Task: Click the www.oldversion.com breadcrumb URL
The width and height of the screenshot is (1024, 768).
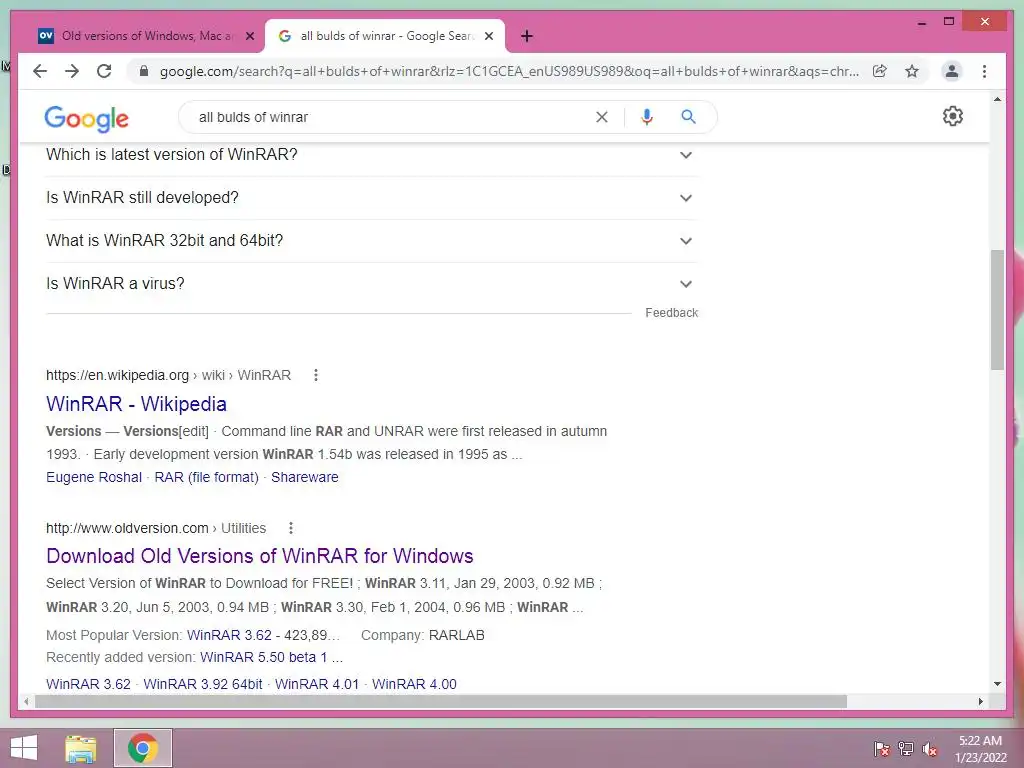Action: (x=155, y=528)
